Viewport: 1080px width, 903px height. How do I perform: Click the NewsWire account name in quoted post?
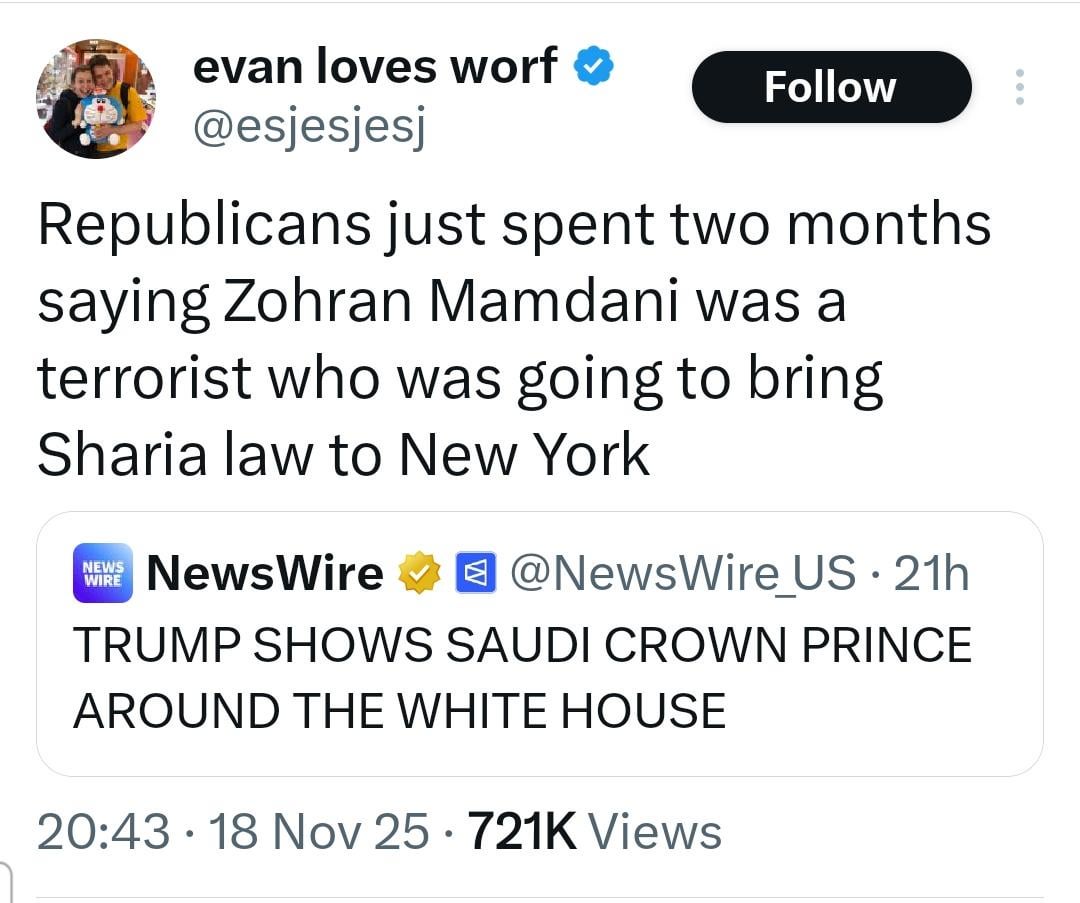(x=265, y=573)
